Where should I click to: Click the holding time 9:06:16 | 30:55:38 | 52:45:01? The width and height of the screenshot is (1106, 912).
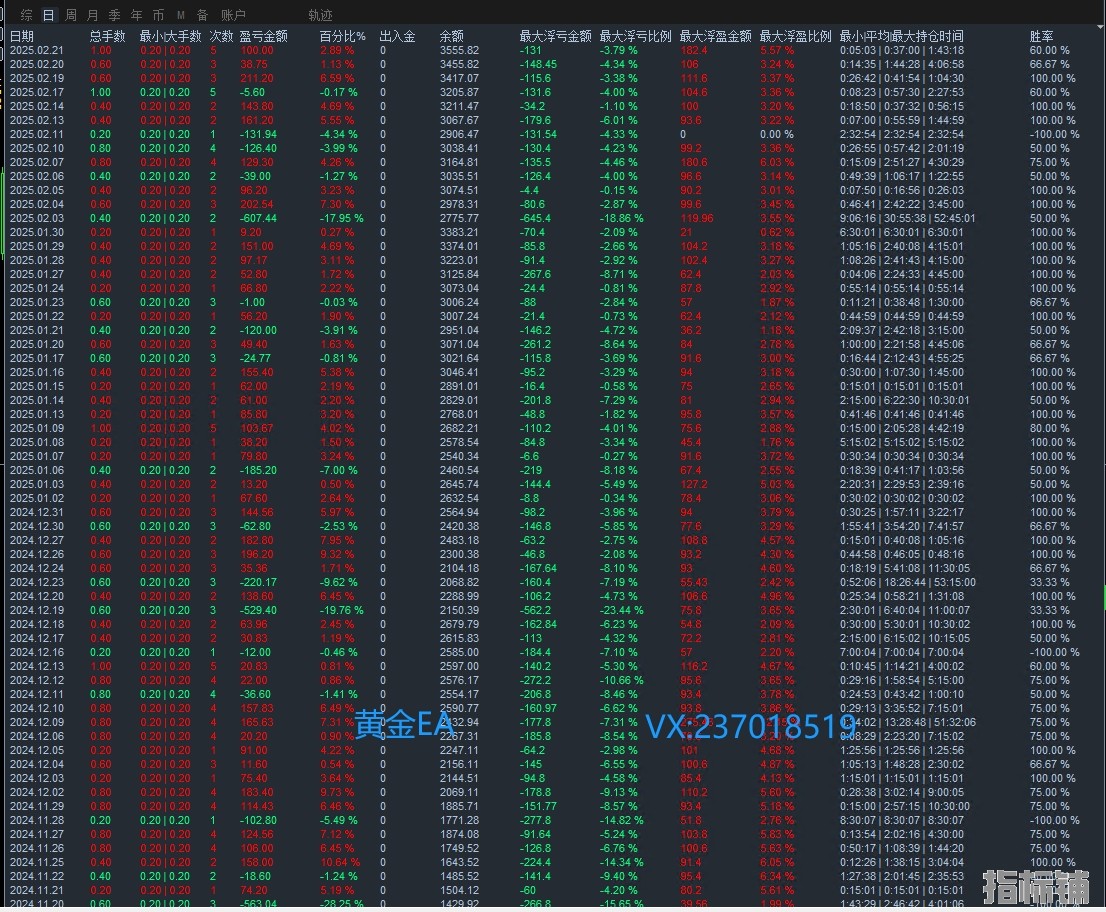click(907, 218)
